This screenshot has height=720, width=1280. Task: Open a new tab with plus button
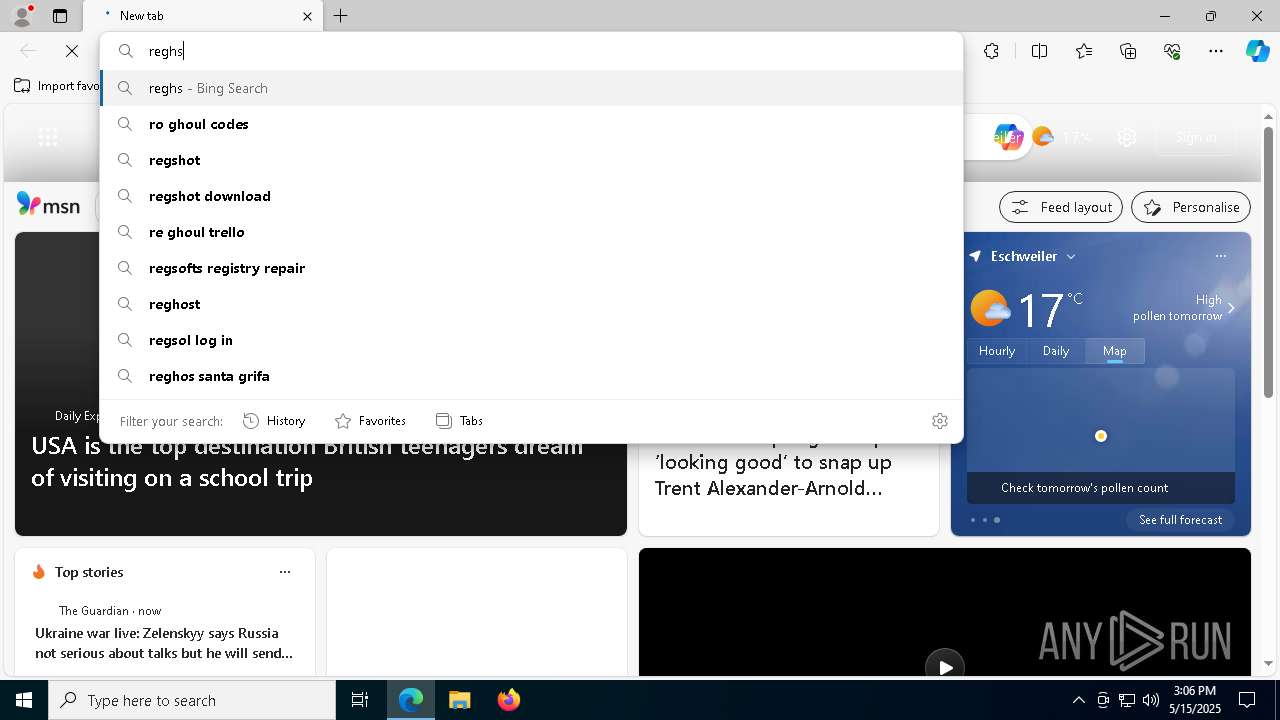(x=341, y=16)
